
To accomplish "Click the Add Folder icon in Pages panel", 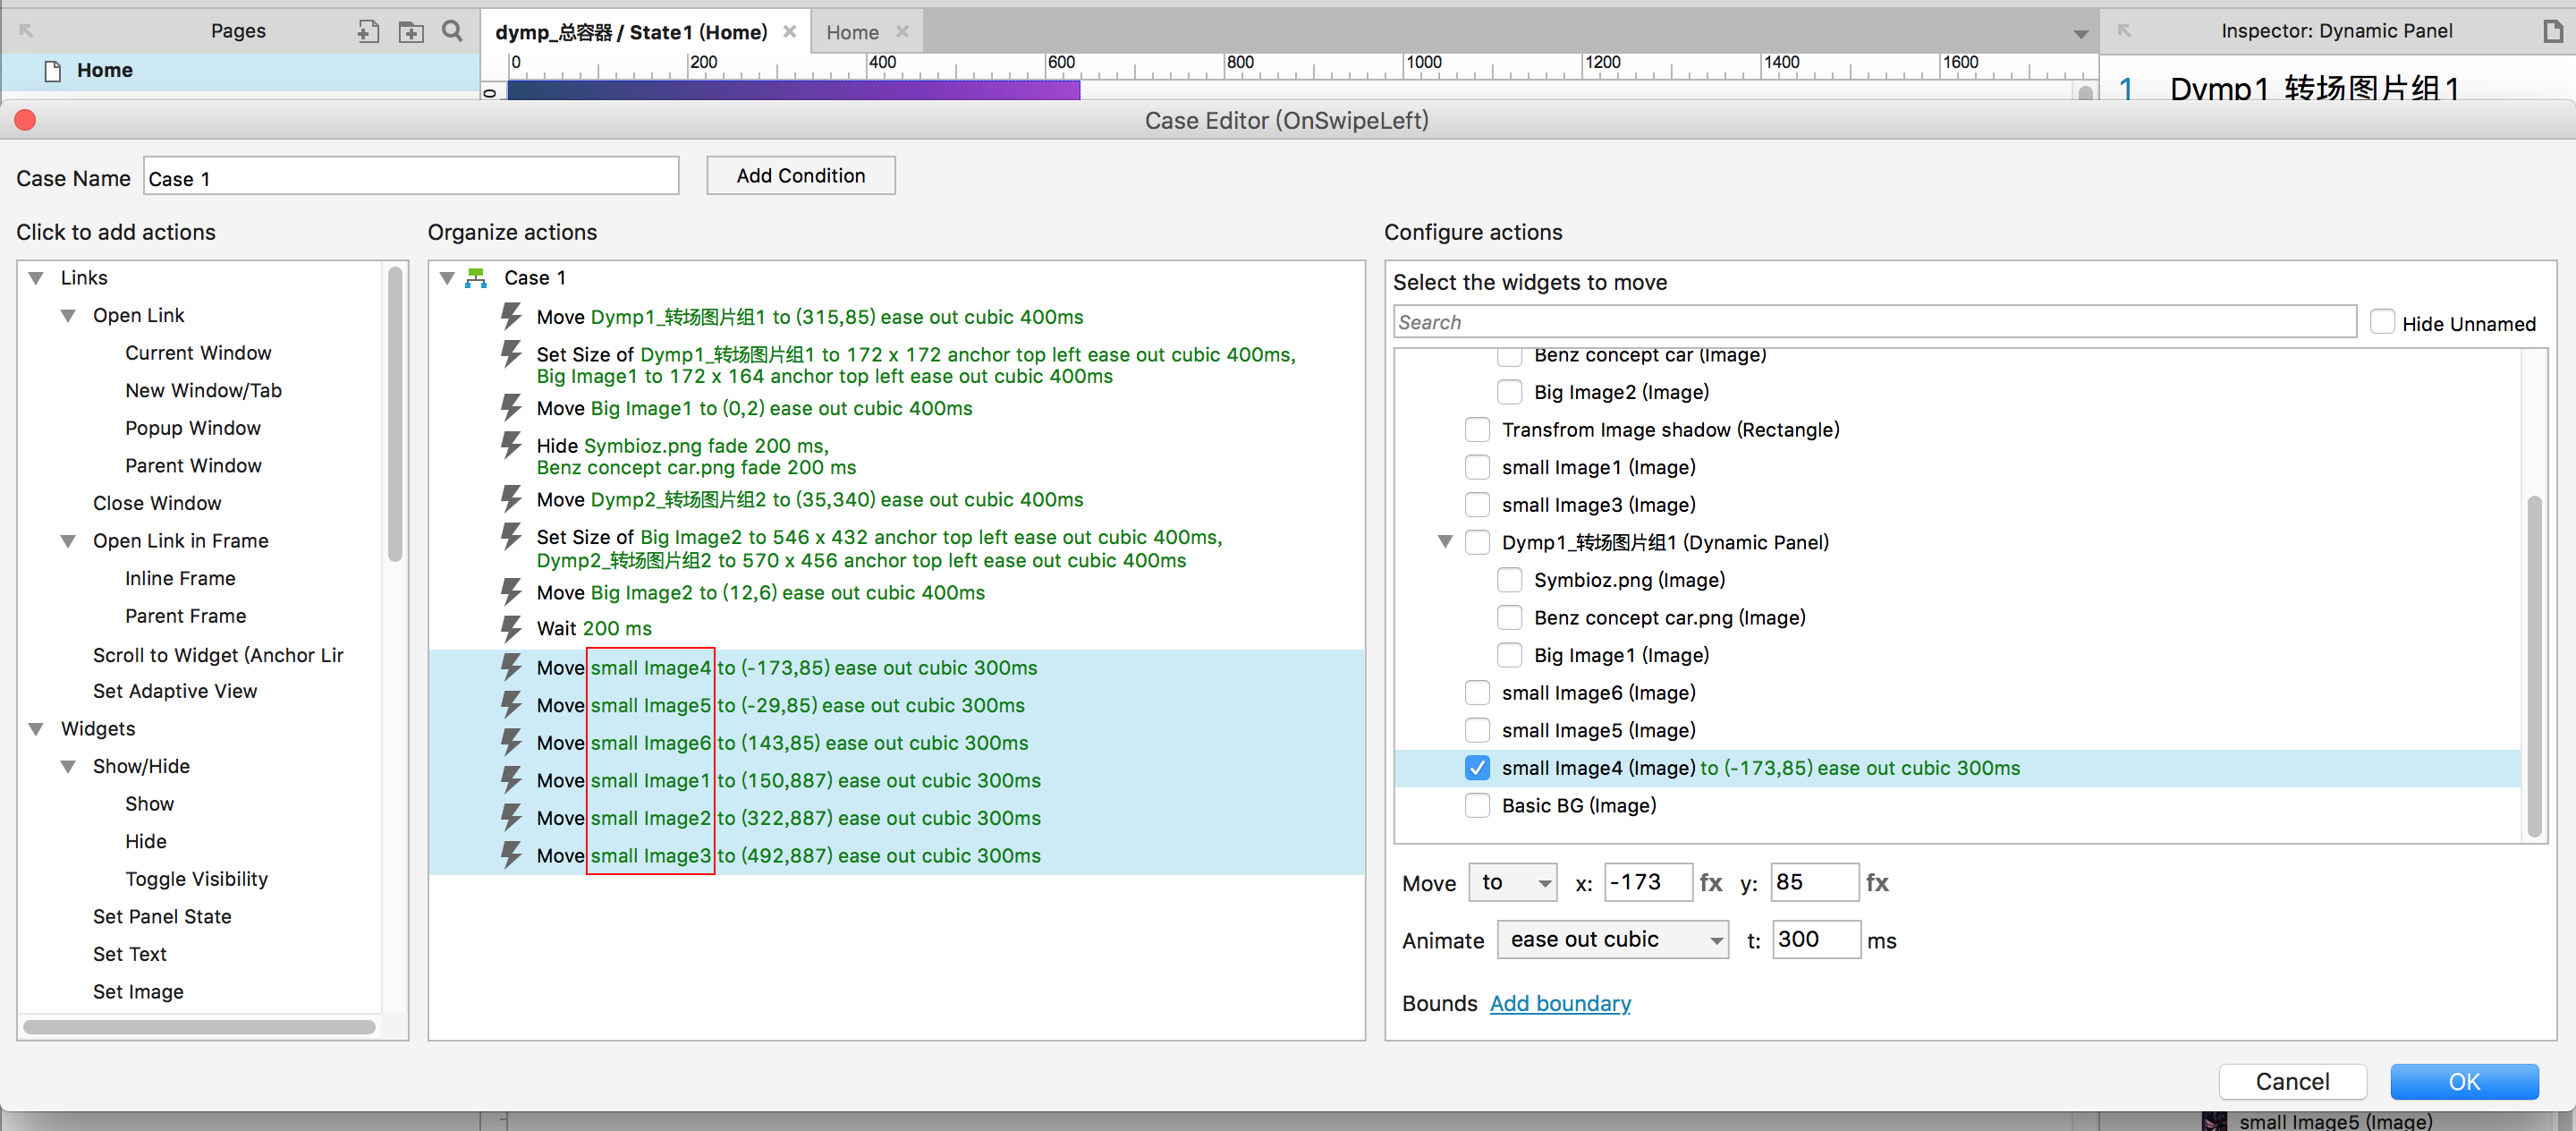I will [x=411, y=31].
